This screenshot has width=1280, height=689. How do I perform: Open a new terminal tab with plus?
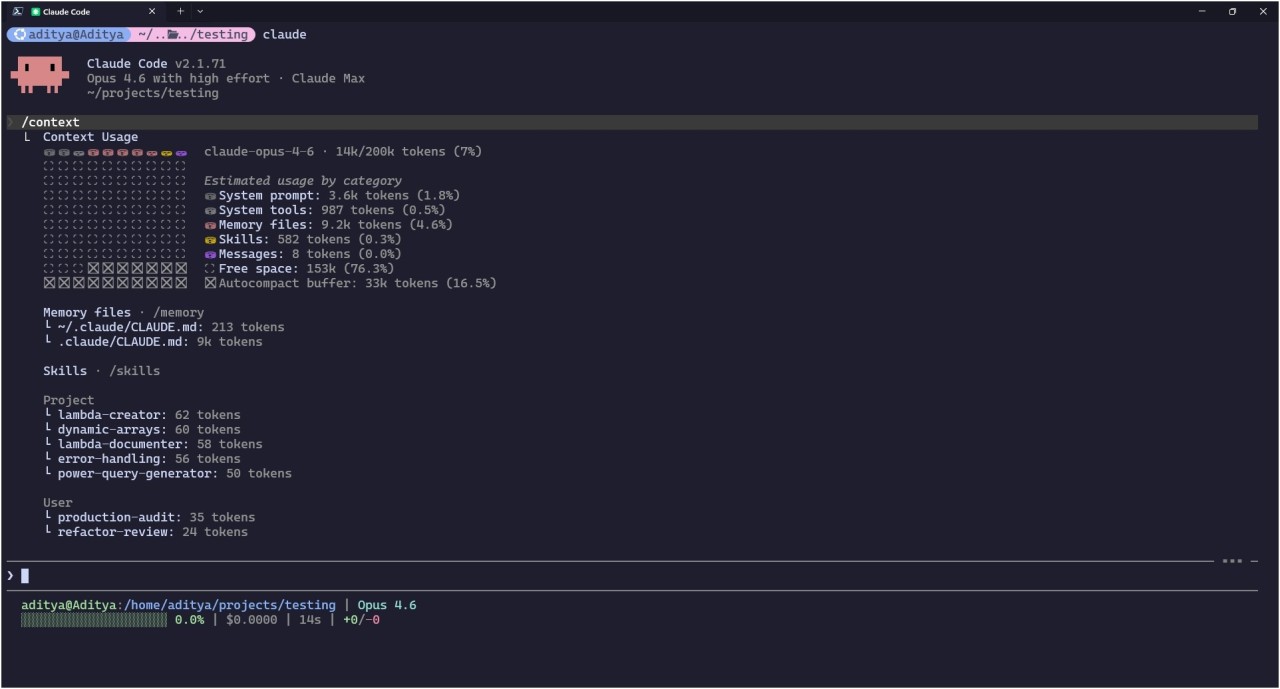[x=180, y=11]
